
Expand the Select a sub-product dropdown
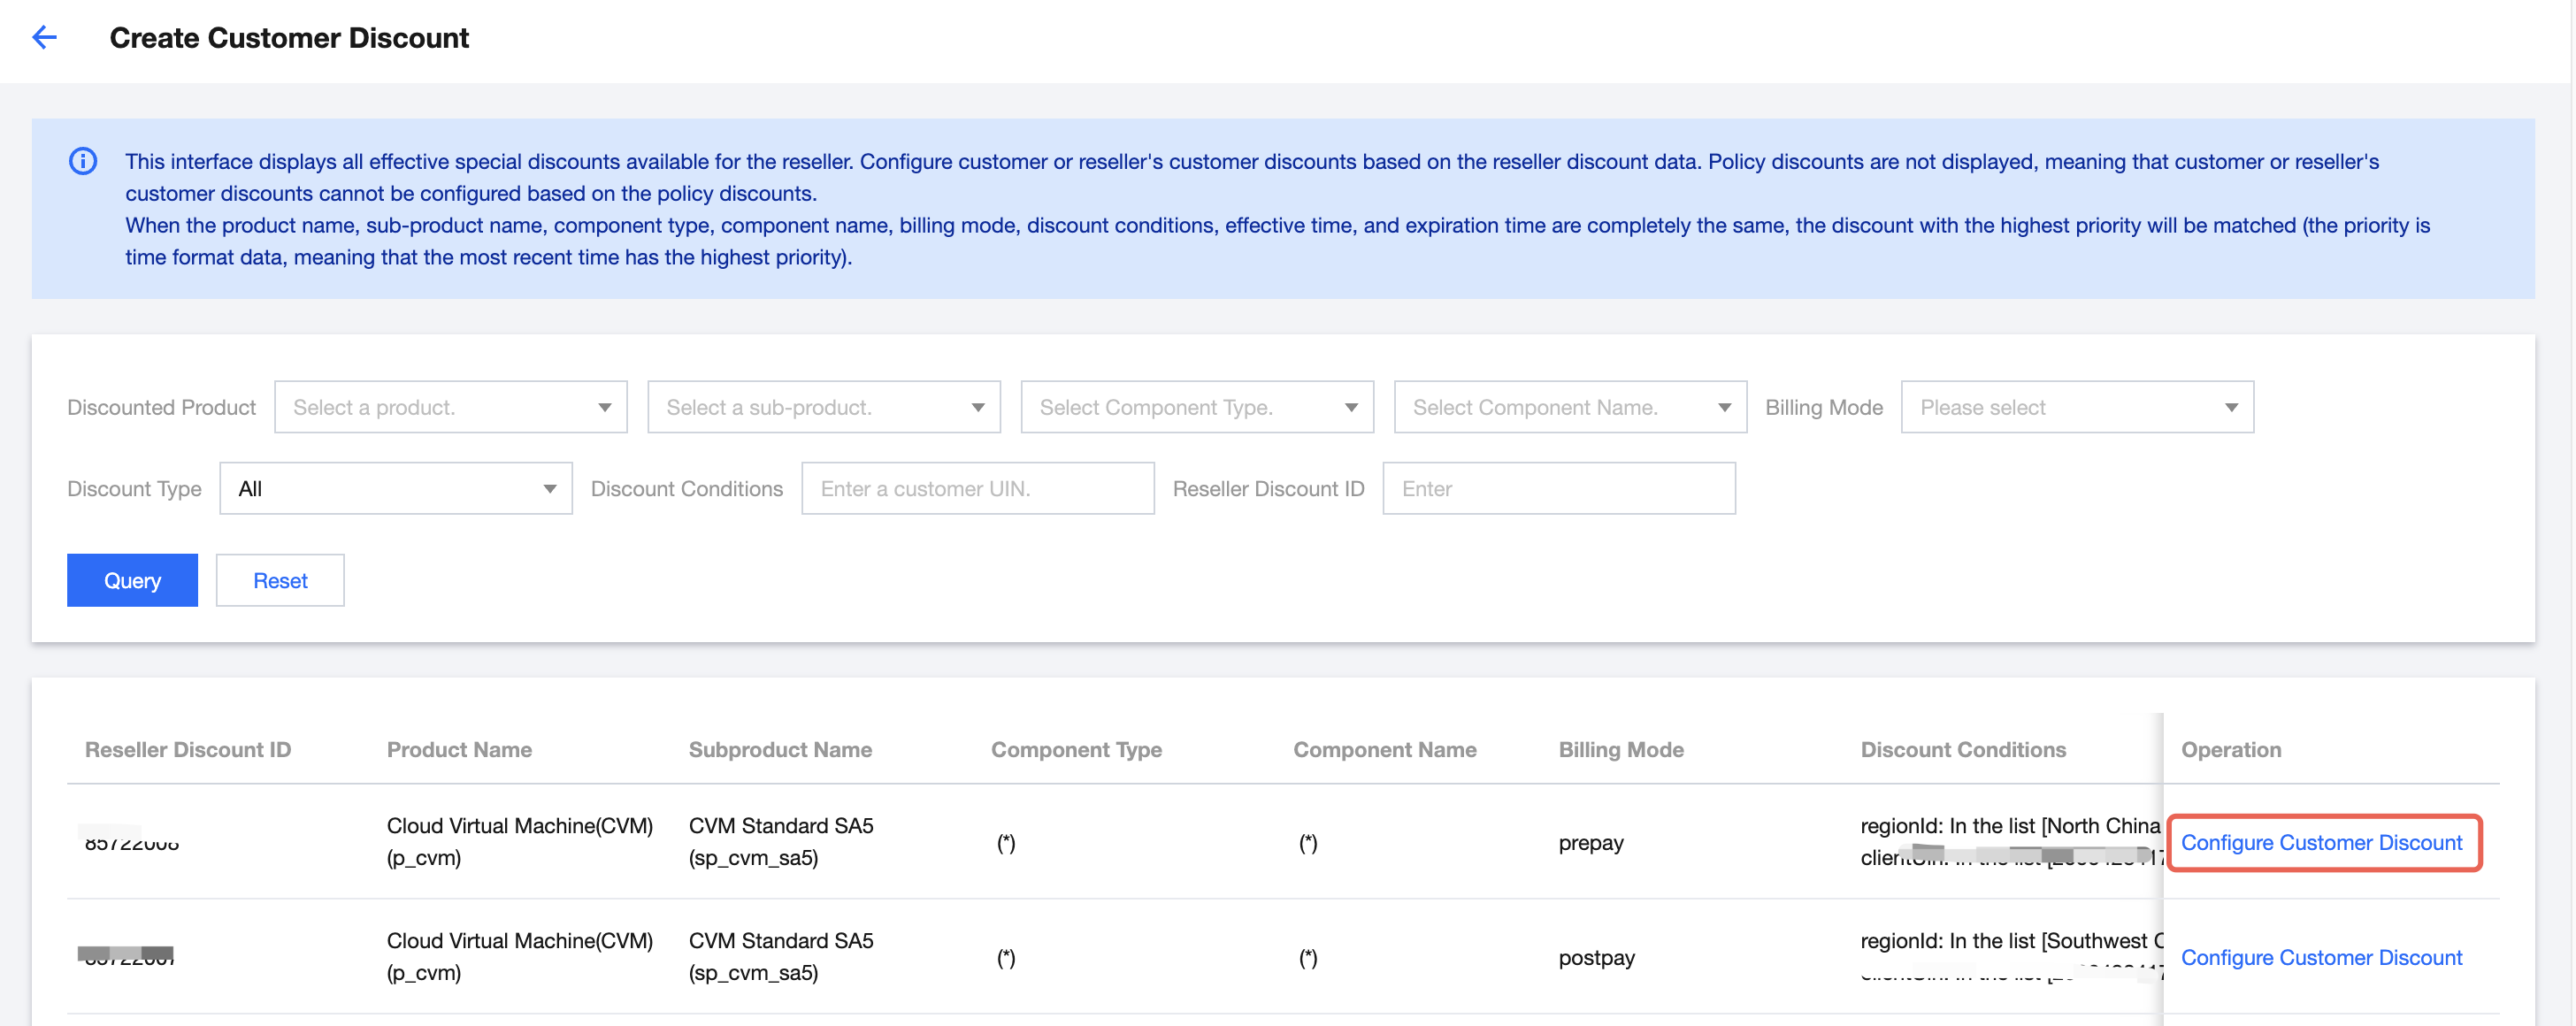pyautogui.click(x=823, y=407)
